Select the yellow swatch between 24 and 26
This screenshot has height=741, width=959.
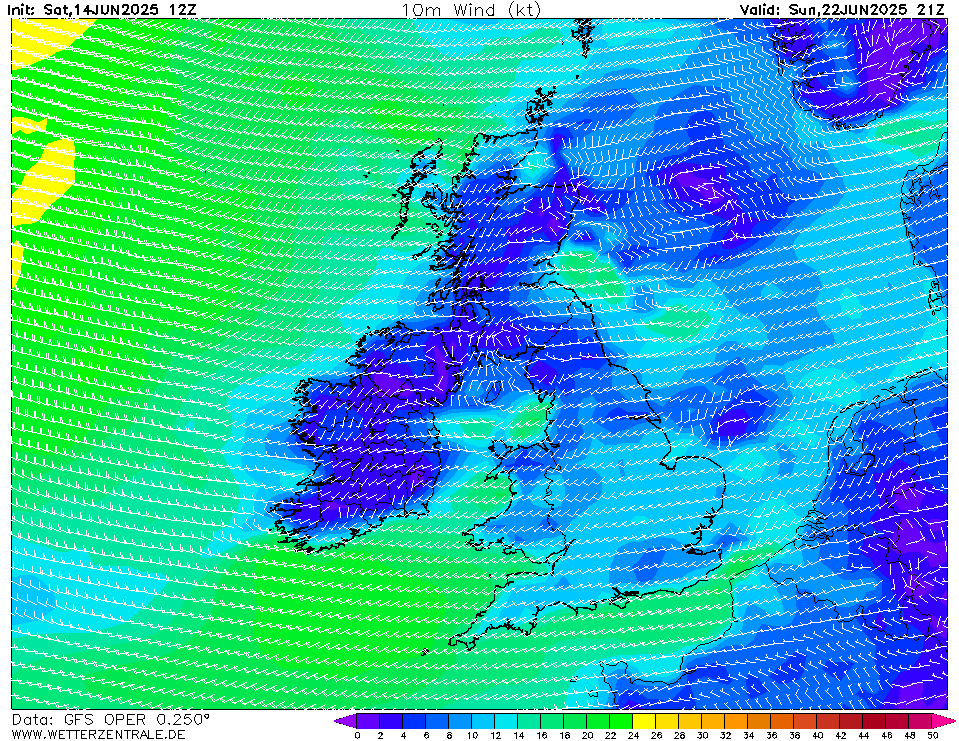[x=644, y=721]
